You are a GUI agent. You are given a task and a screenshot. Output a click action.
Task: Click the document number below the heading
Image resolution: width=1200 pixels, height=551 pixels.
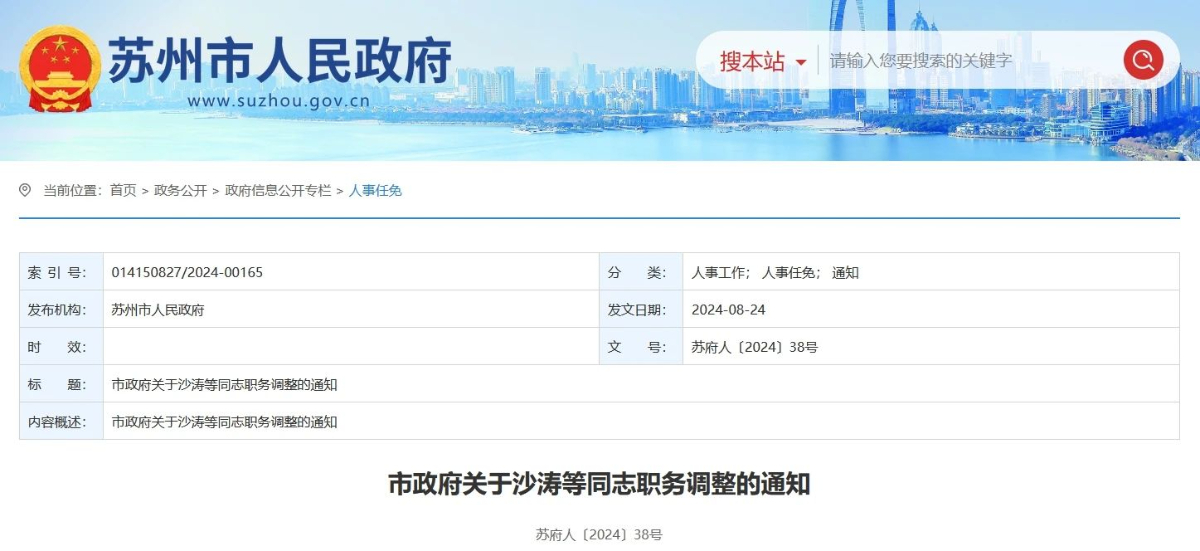click(x=599, y=535)
